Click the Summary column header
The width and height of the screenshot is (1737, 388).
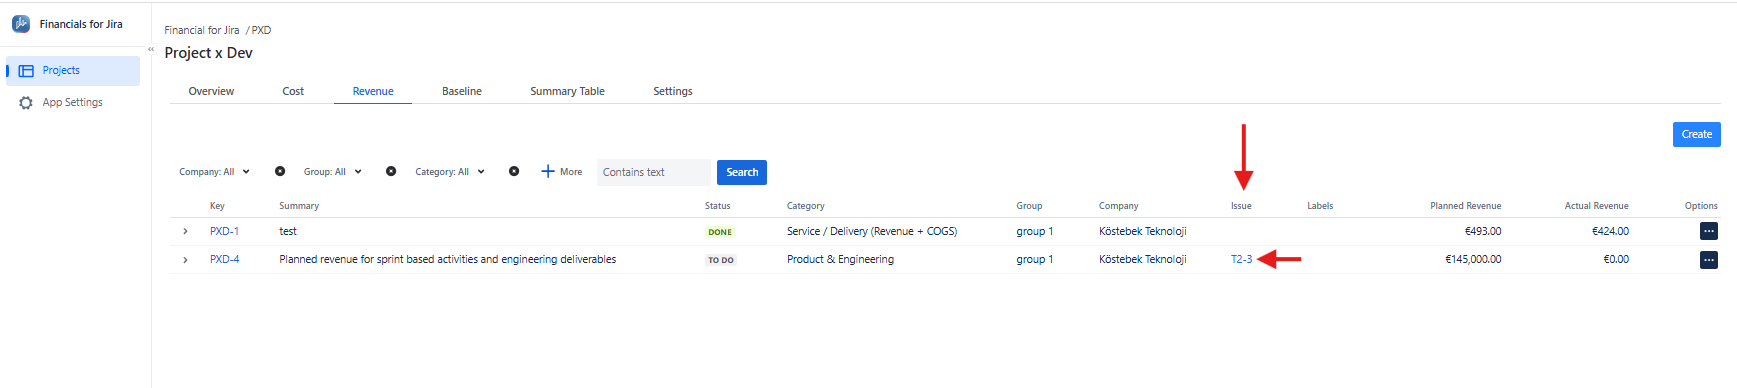coord(299,206)
